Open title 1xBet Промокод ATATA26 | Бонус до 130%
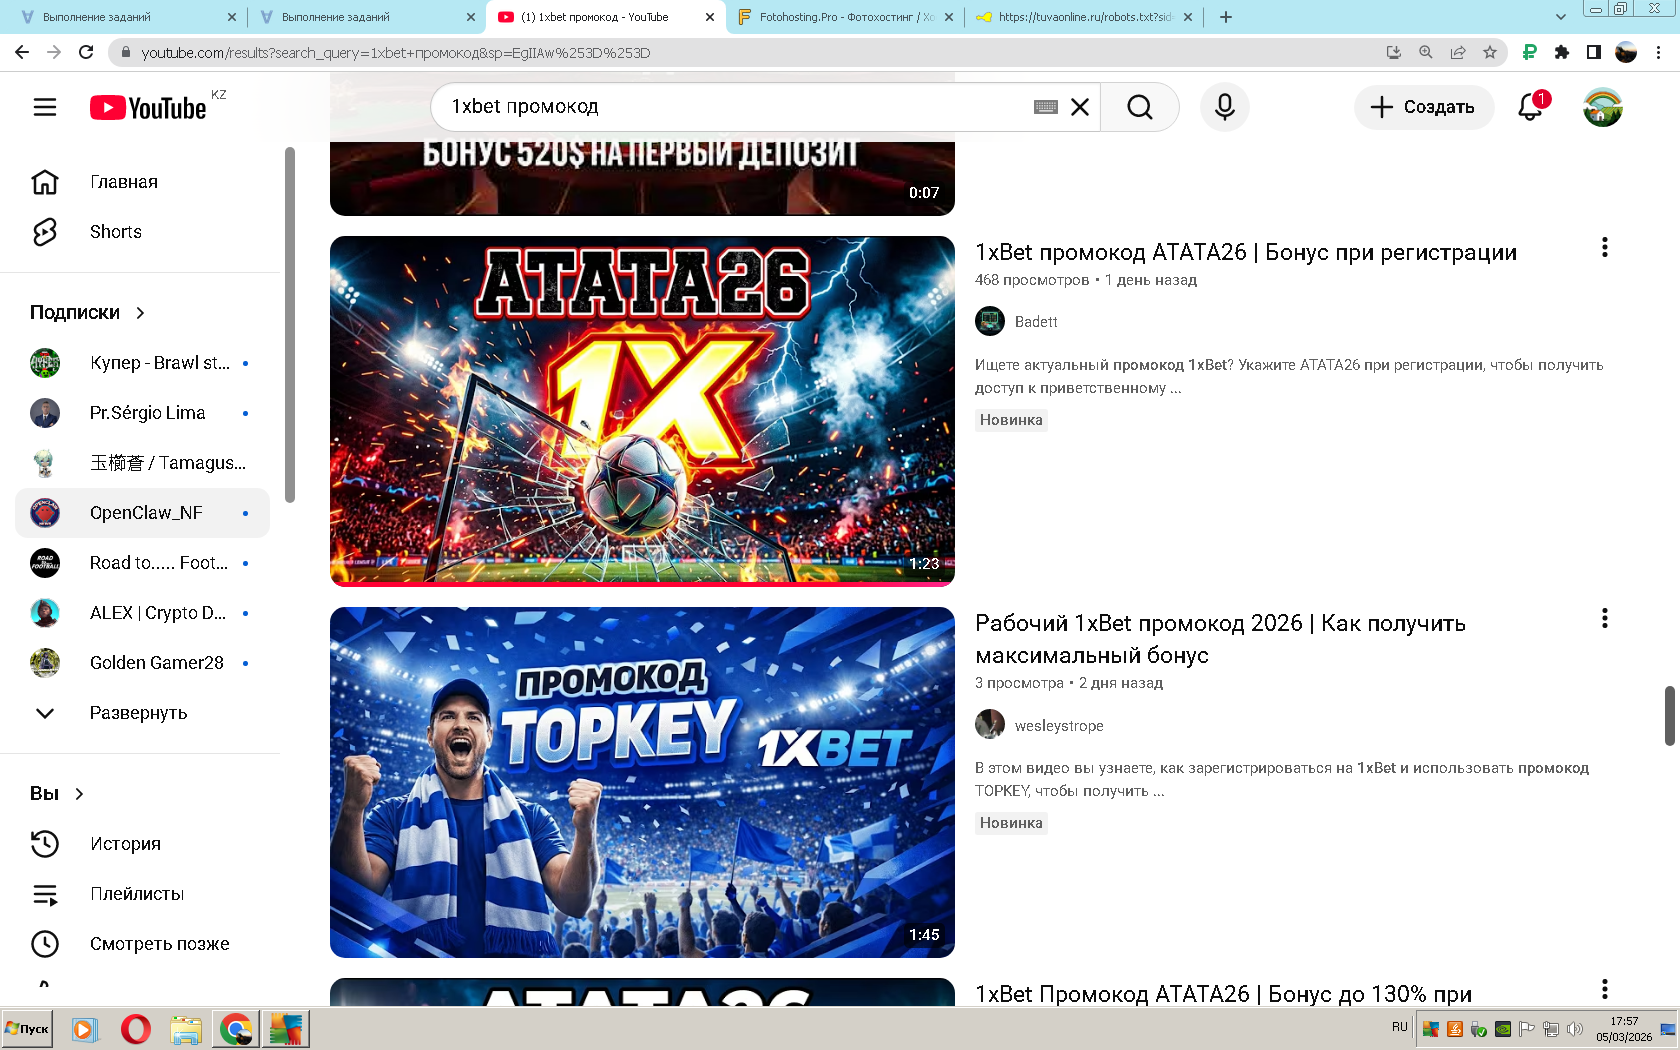 pos(1223,994)
